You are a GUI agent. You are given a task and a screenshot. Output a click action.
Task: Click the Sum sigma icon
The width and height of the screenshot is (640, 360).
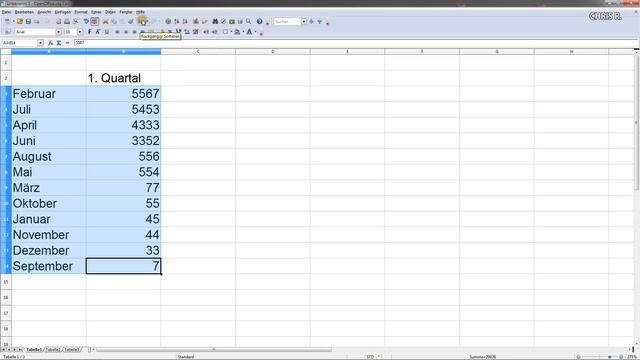point(59,43)
